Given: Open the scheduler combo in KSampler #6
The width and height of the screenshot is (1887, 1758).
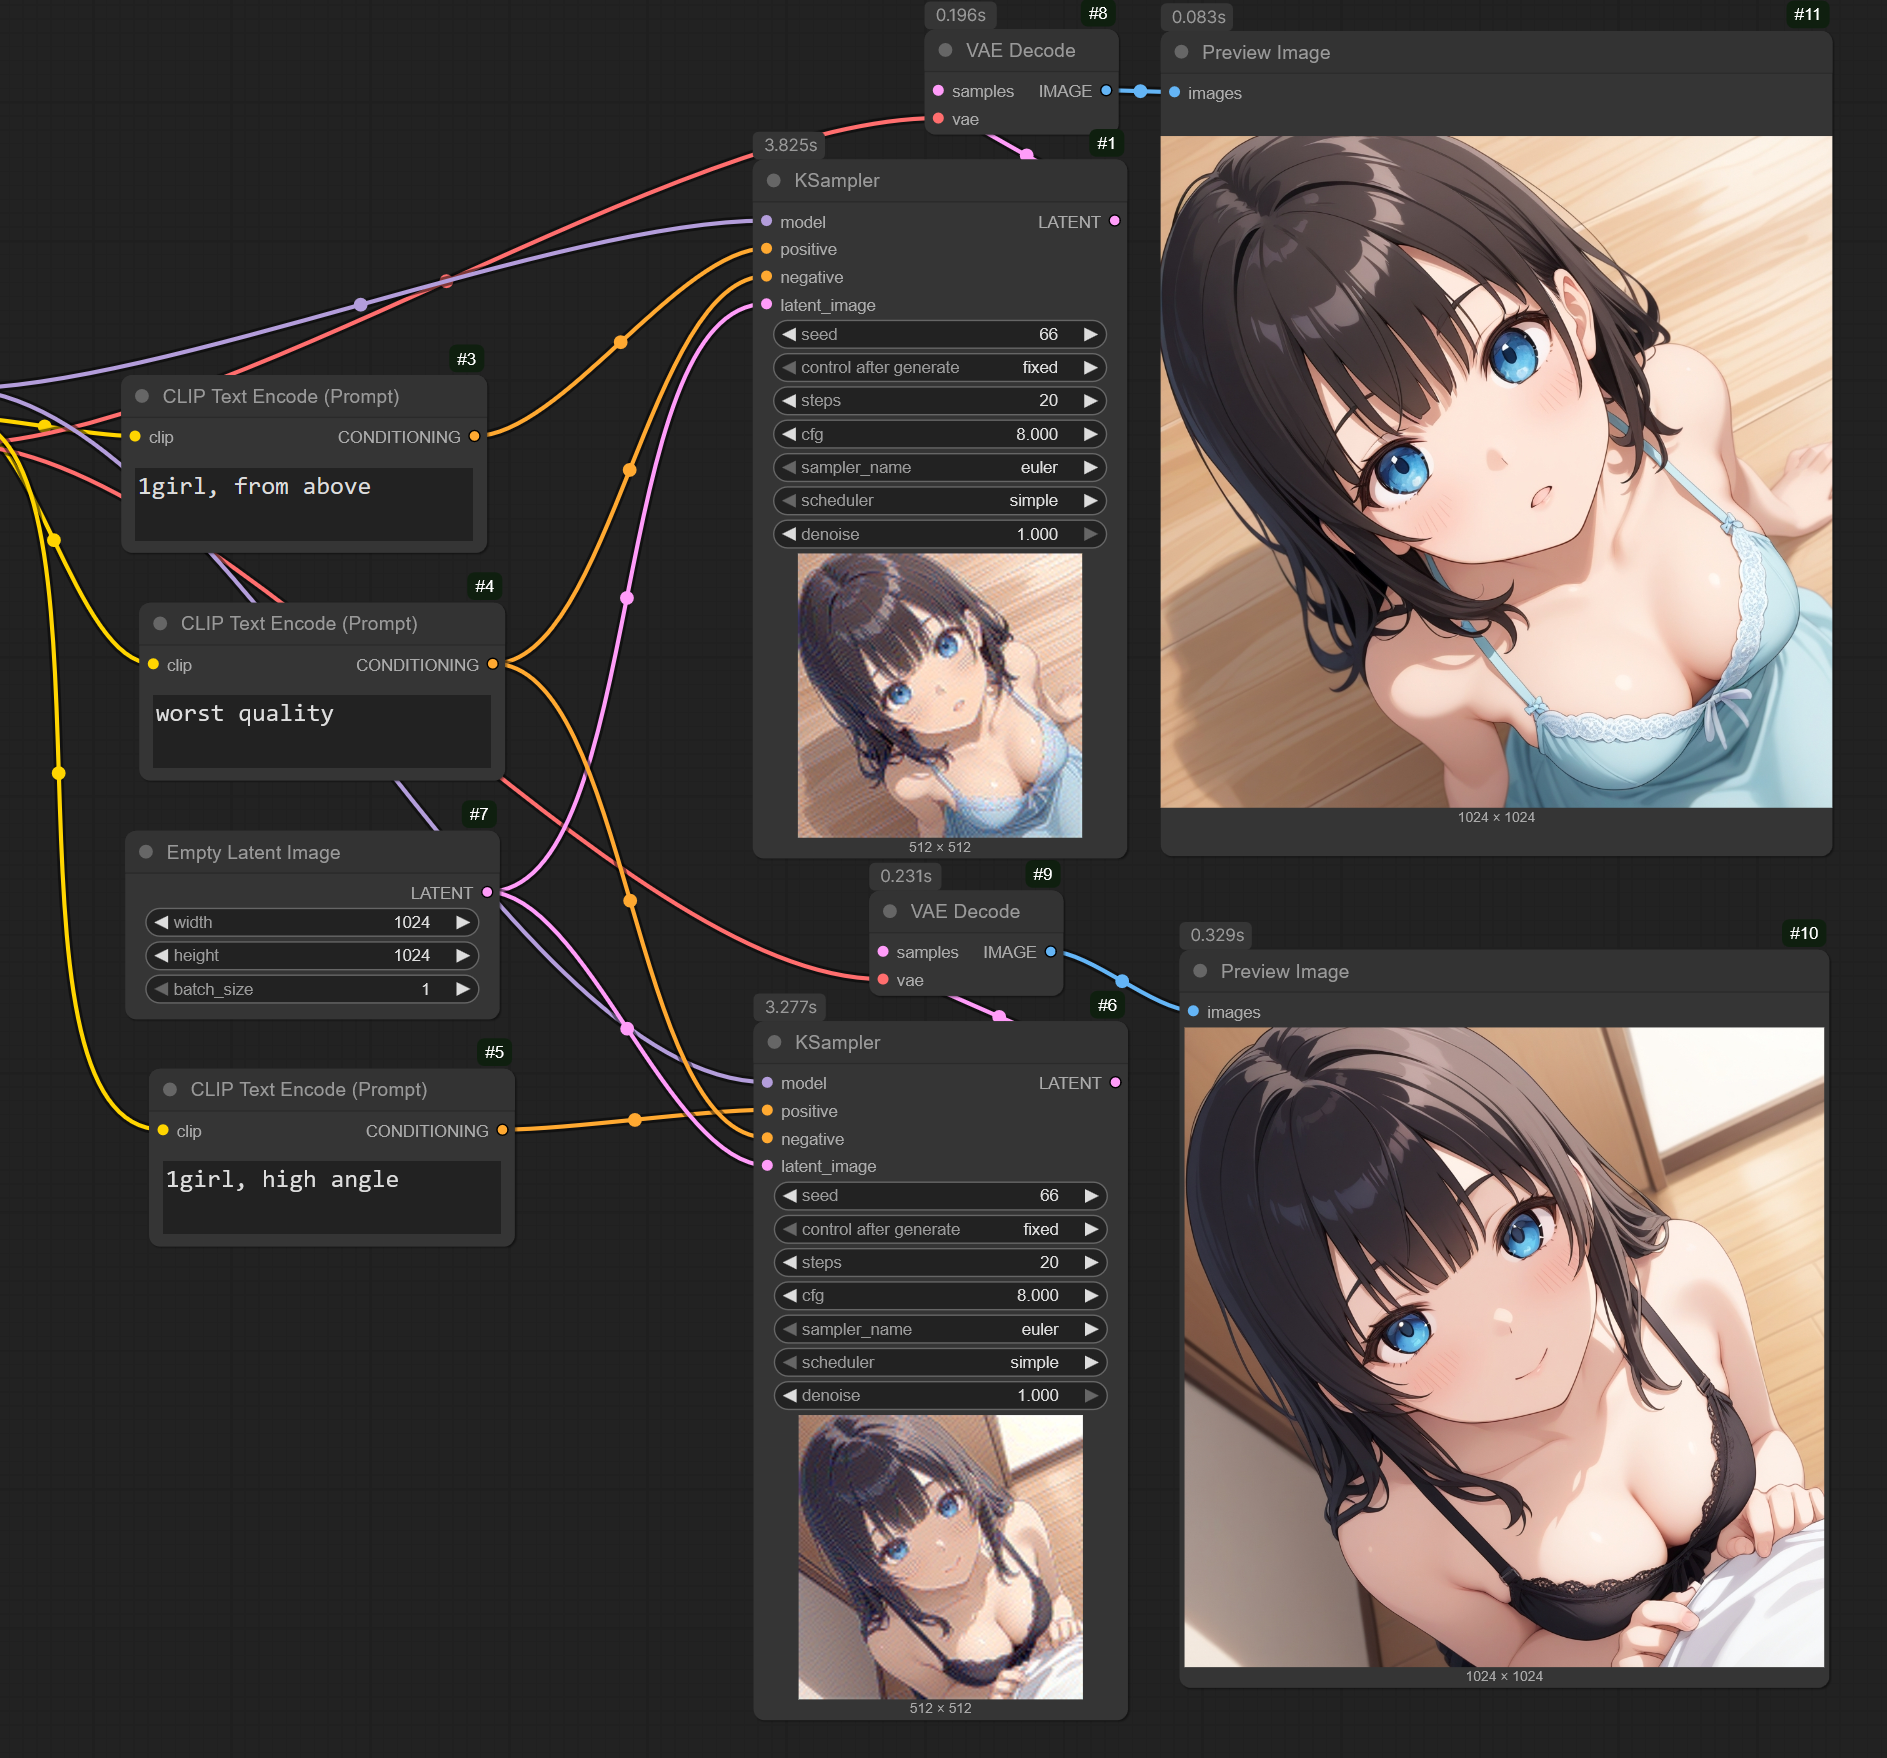Looking at the screenshot, I should 941,1362.
